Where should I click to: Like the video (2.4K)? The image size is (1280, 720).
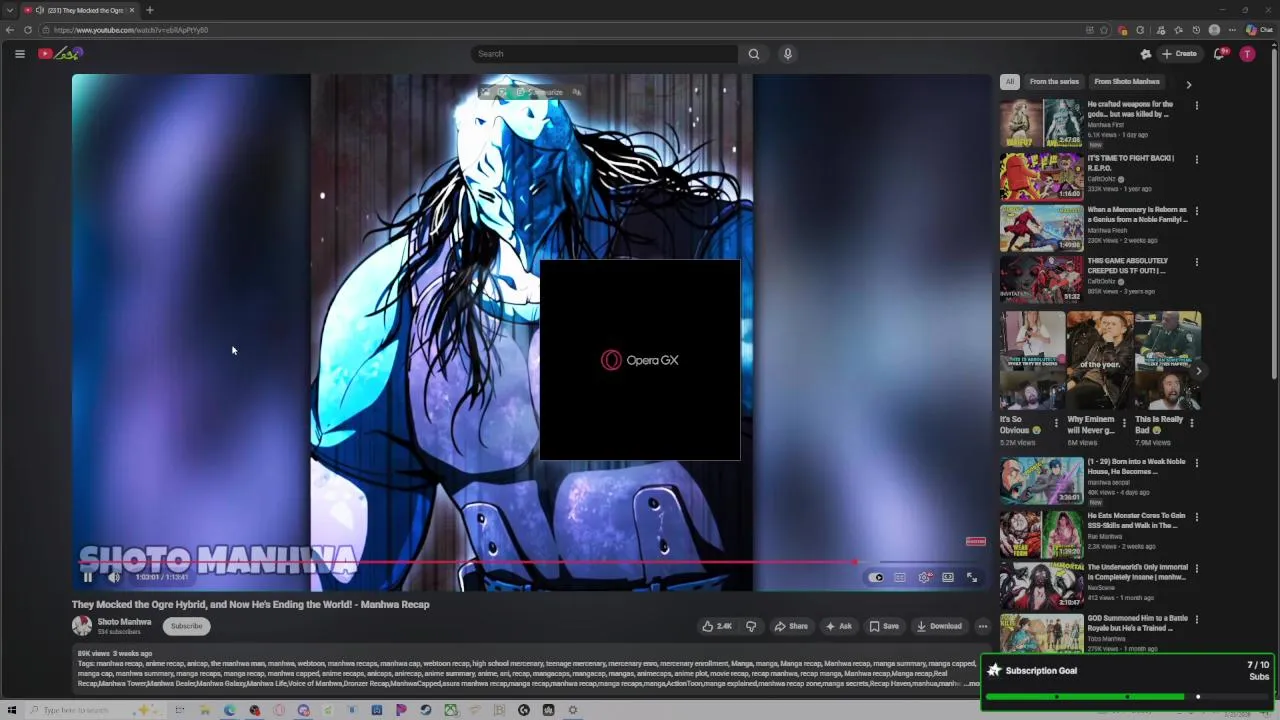point(717,626)
